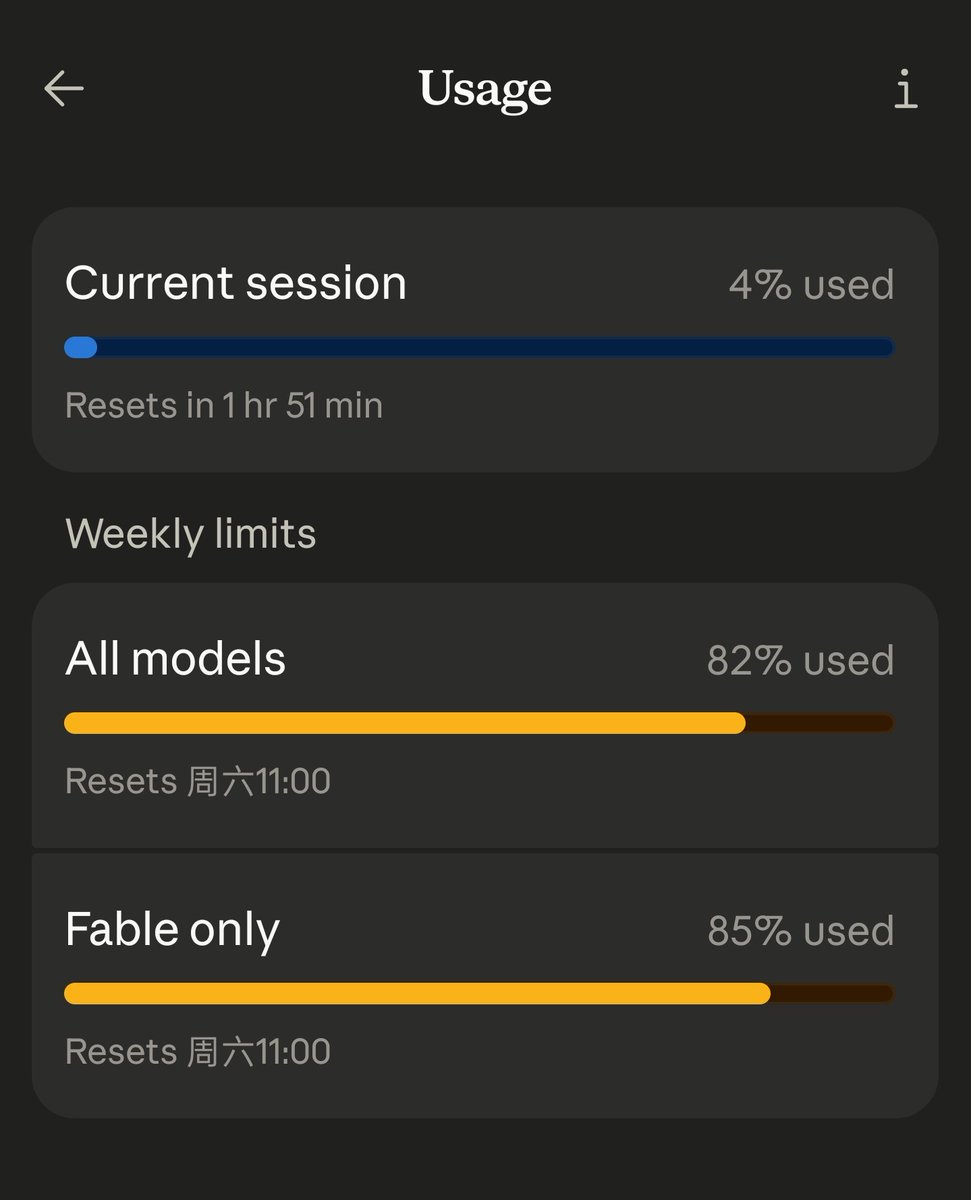Click the 82% used label
The height and width of the screenshot is (1200, 971).
pos(800,660)
